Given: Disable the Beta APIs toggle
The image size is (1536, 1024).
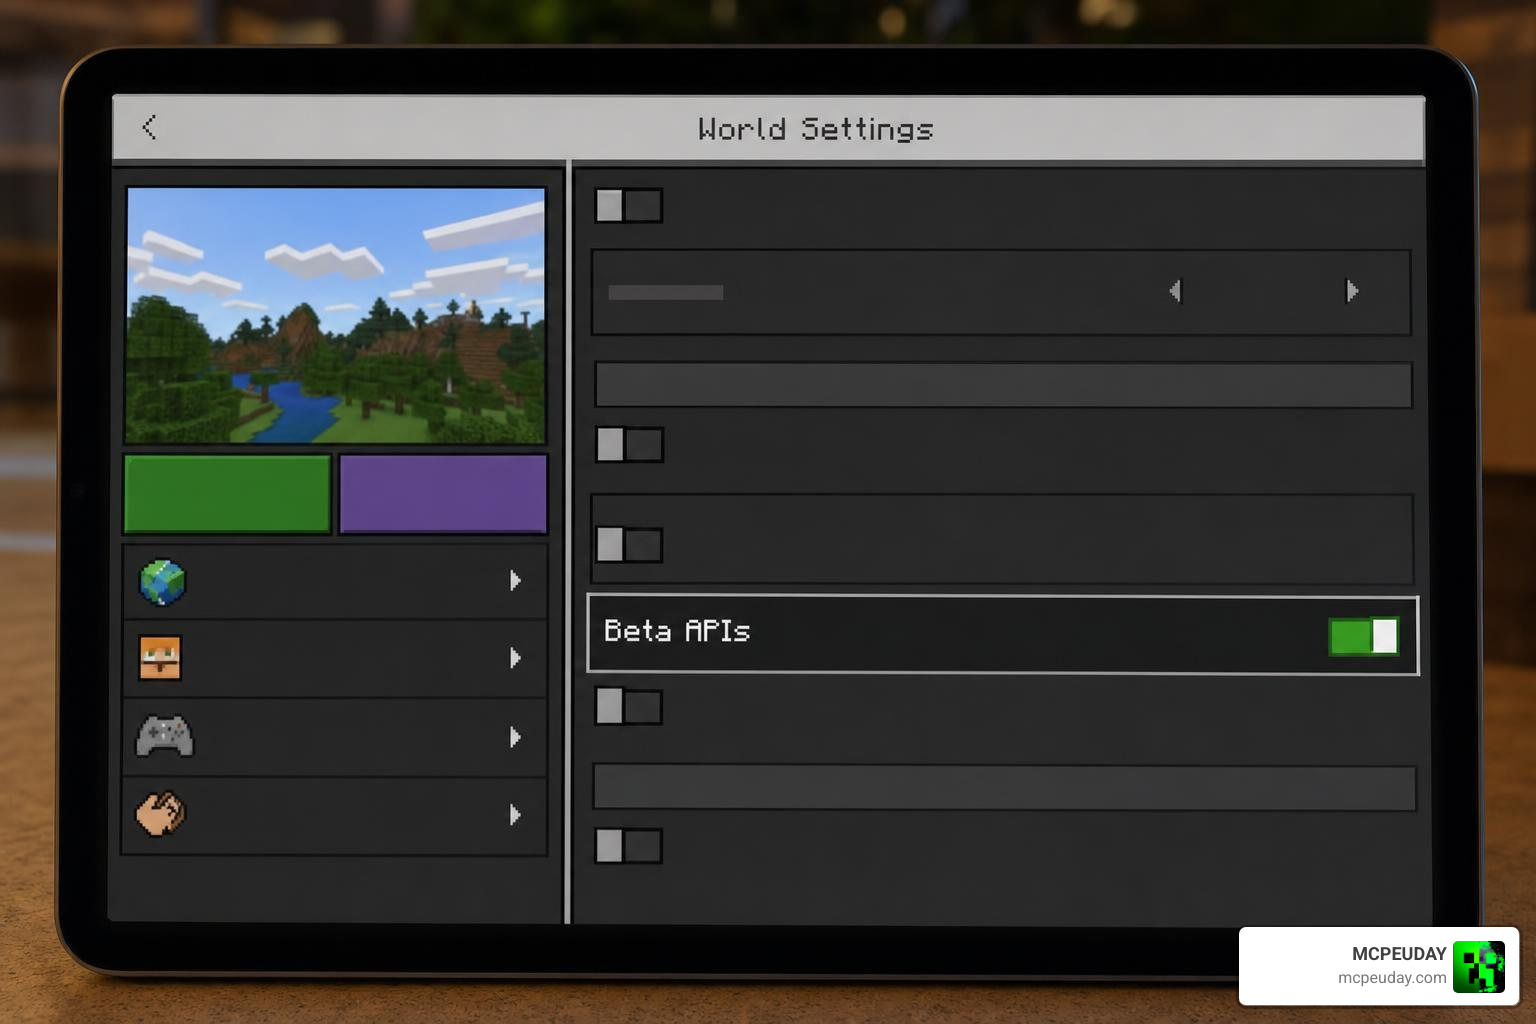Looking at the screenshot, I should pyautogui.click(x=1363, y=636).
